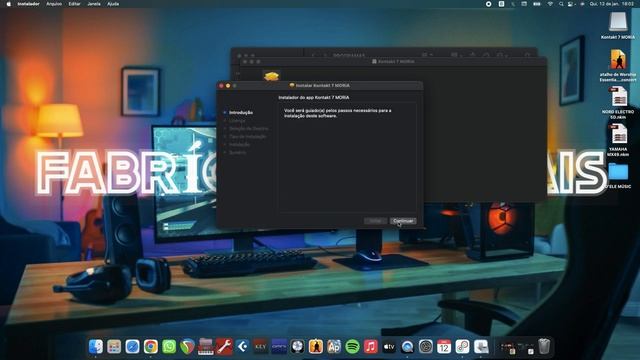Click the Installer app icon in dock
Viewport: 640px width, 360px height.
click(x=481, y=347)
